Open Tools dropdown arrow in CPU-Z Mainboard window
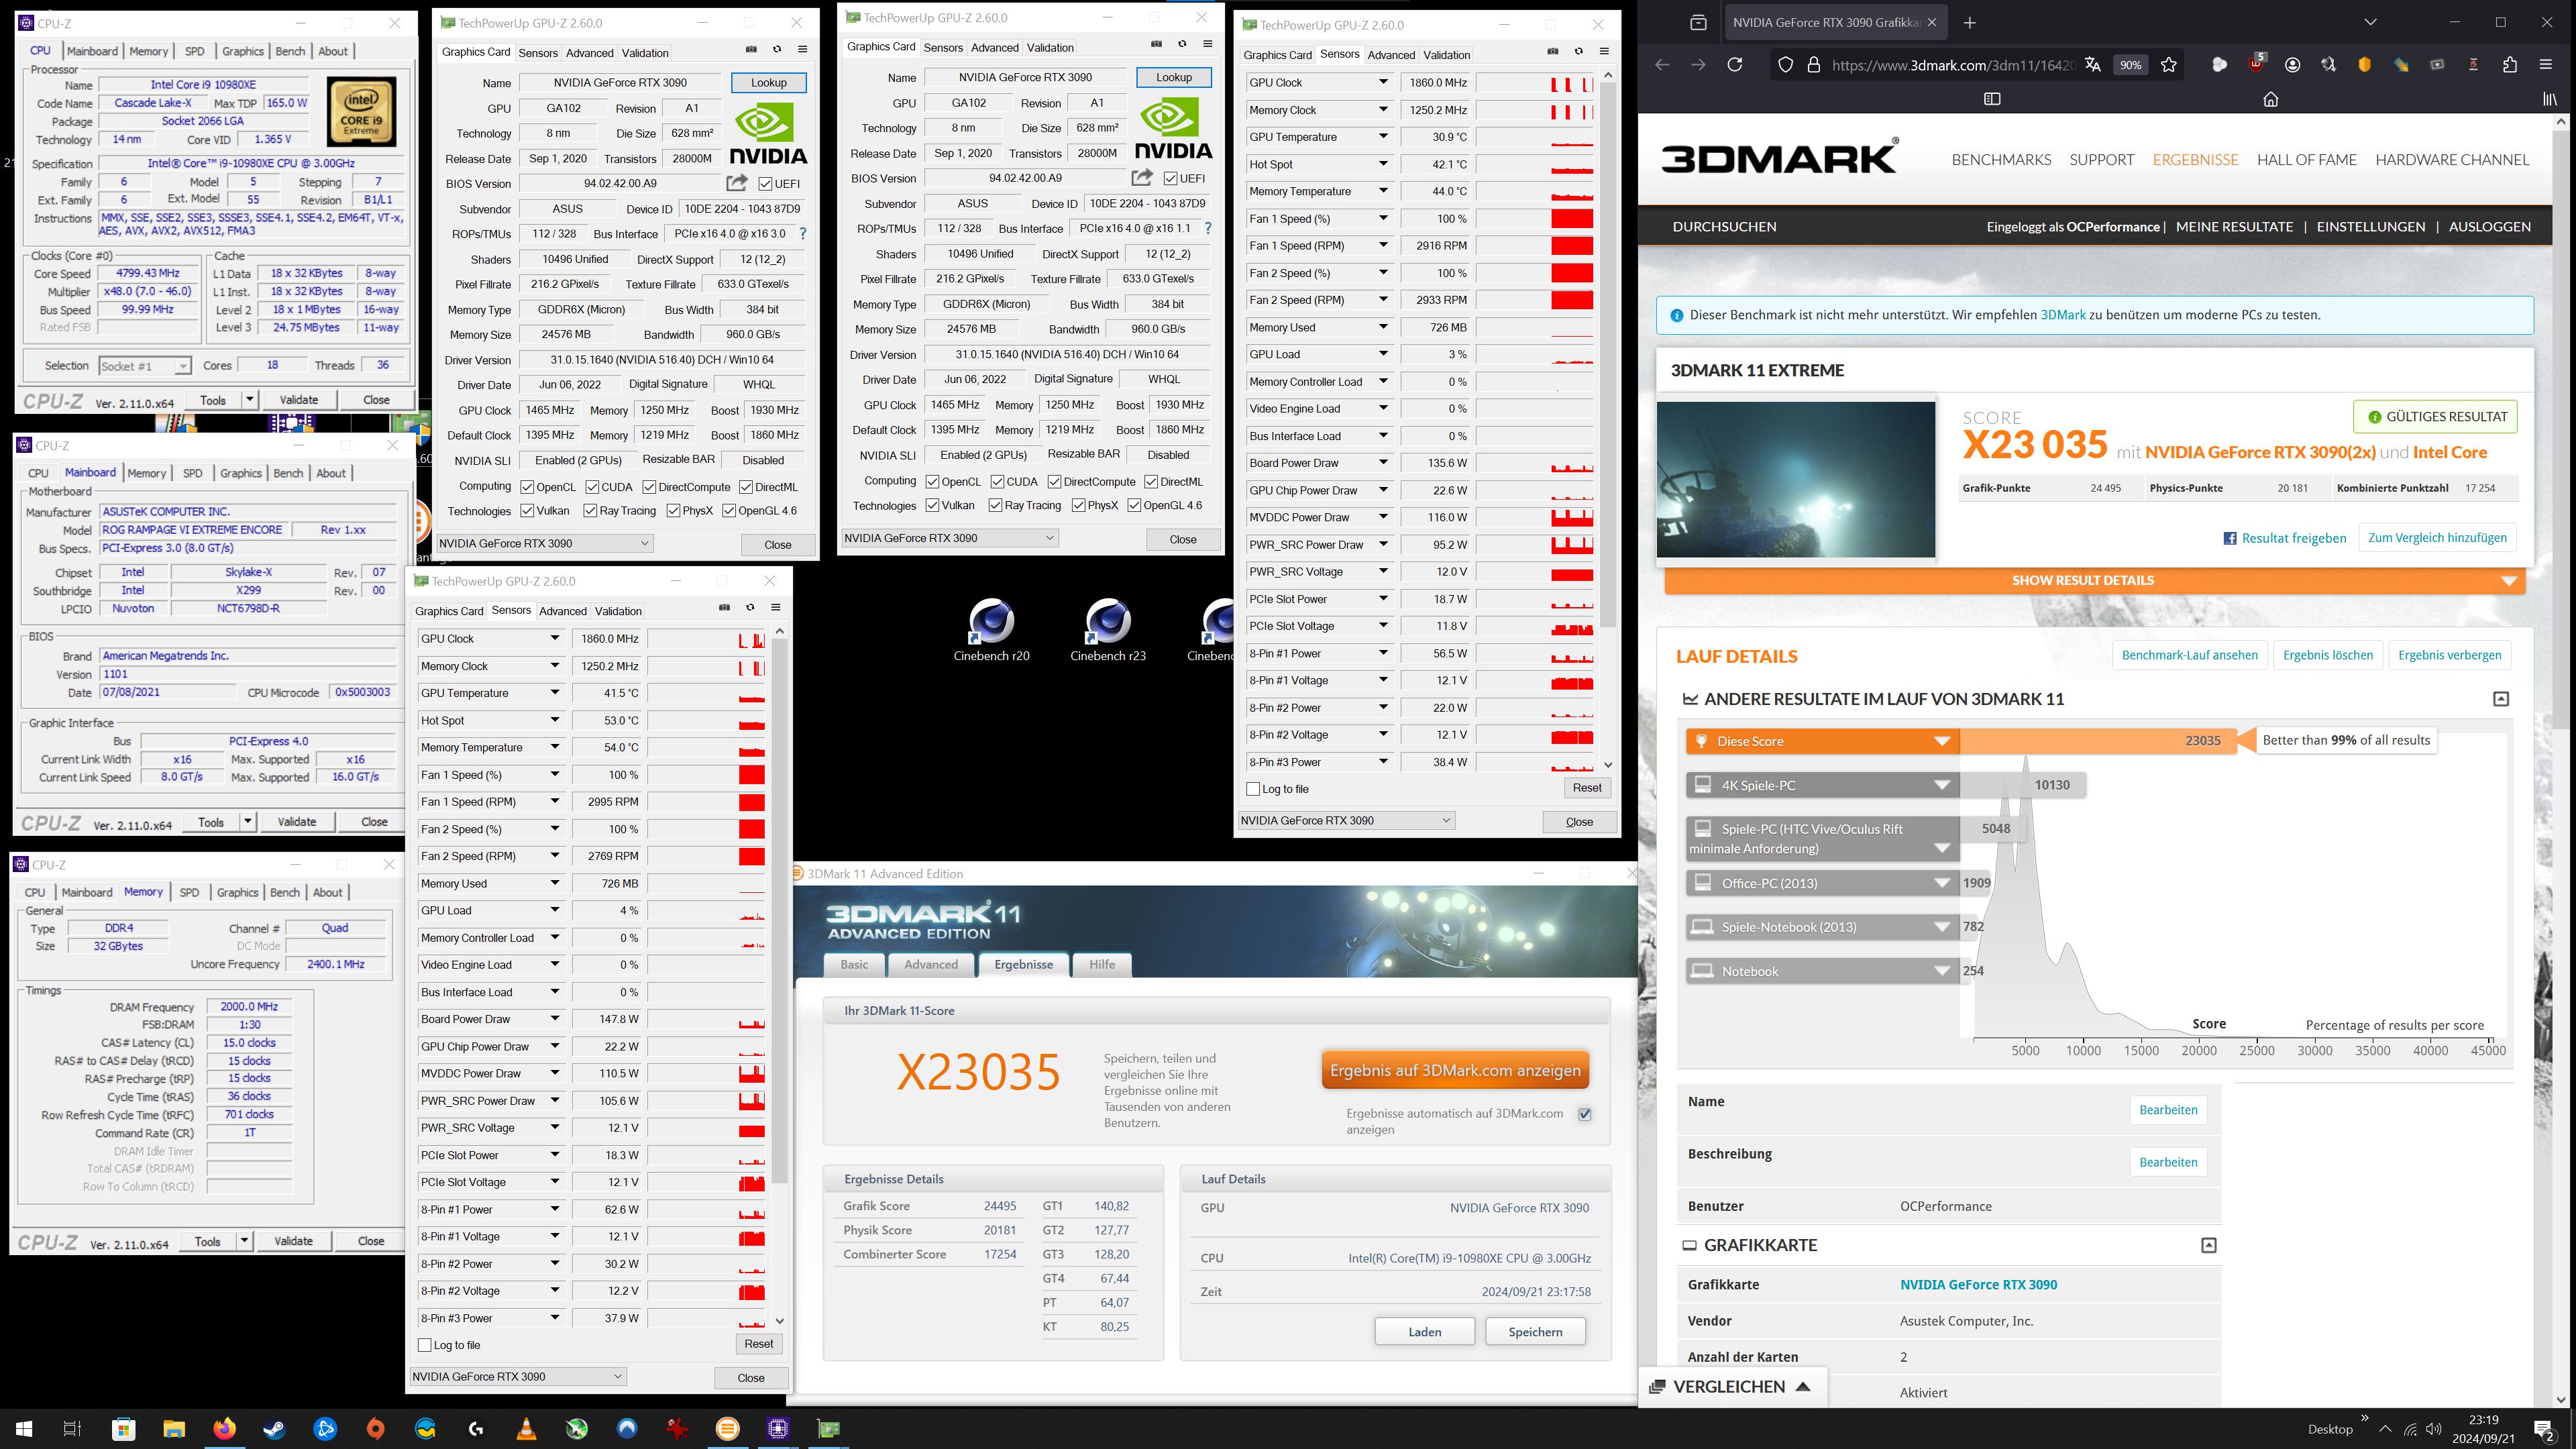The image size is (2576, 1449). tap(247, 822)
